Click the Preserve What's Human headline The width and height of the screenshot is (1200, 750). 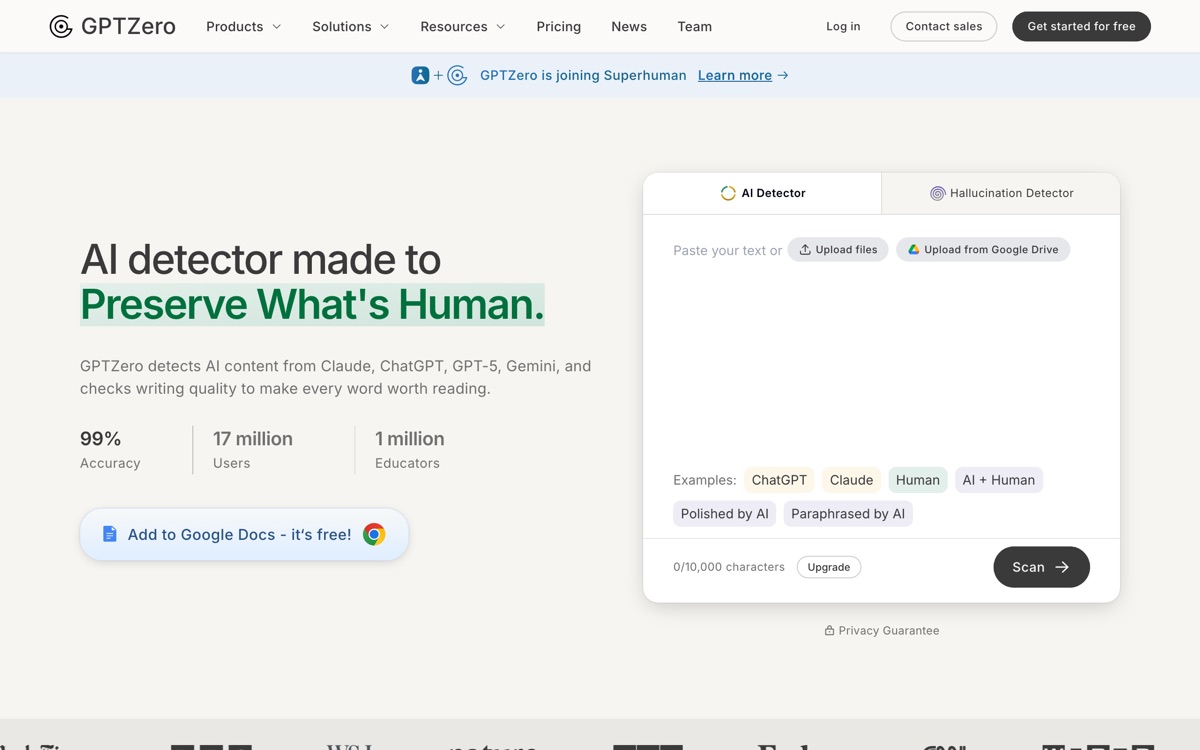(312, 304)
